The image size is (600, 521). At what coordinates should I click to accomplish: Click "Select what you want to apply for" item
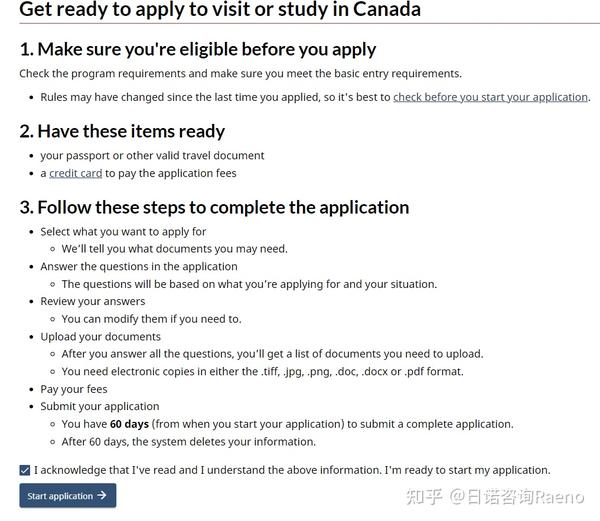(x=123, y=231)
